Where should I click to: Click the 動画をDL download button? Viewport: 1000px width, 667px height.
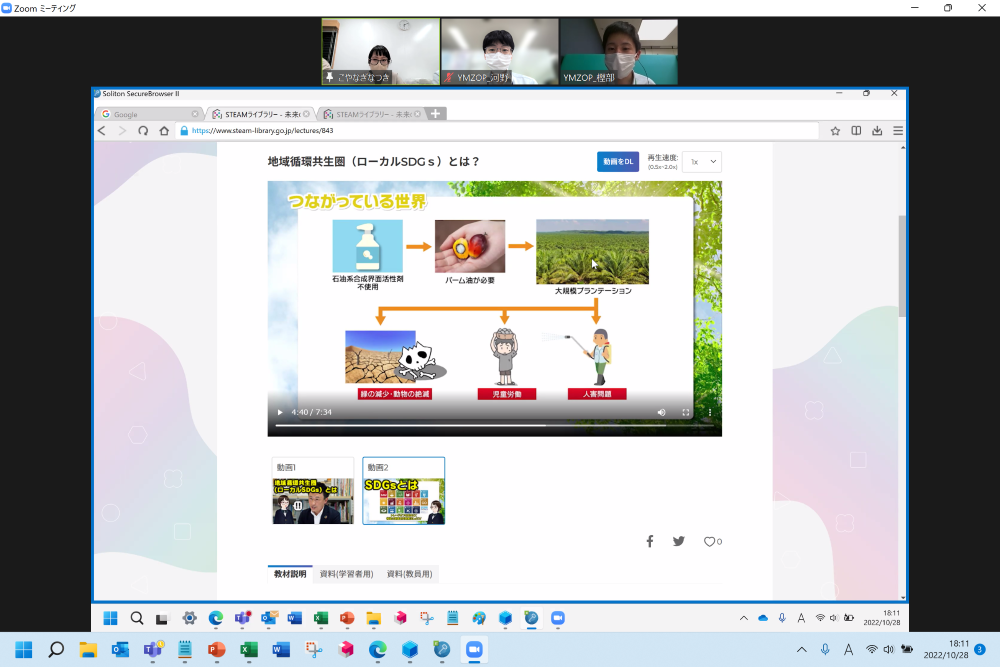618,162
